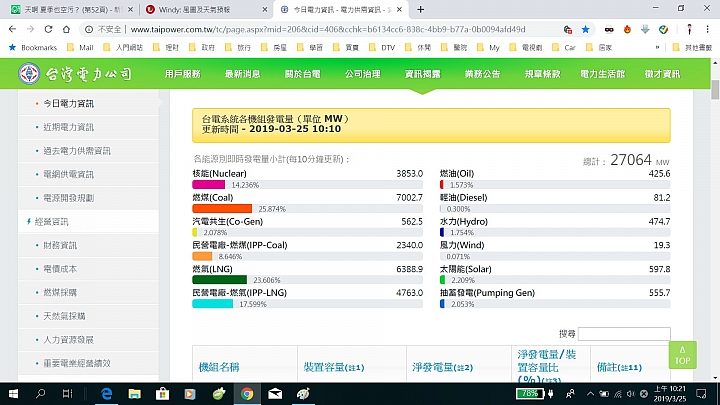
Task: Click the red mask extension icon
Action: coord(609,29)
